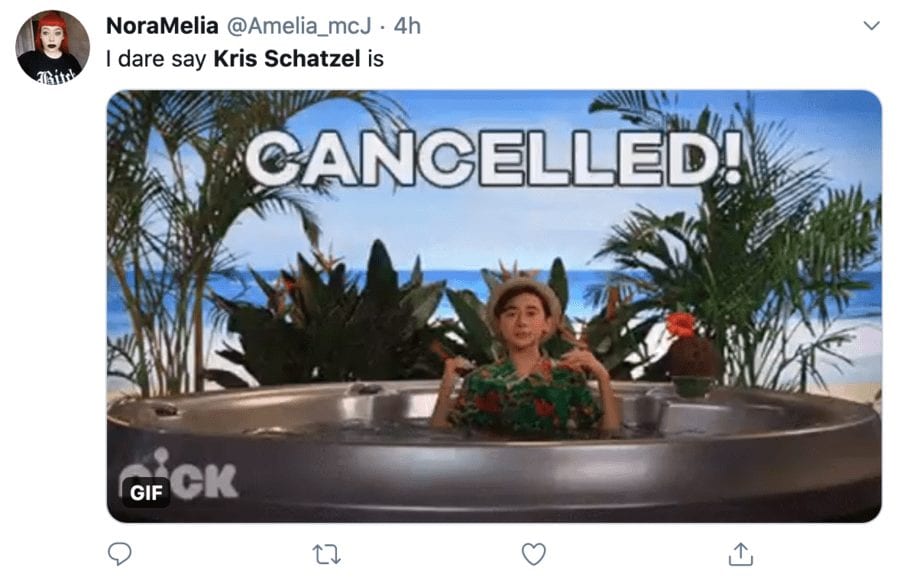Click the Nick logo watermark in GIF
This screenshot has width=900, height=581.
pos(179,475)
